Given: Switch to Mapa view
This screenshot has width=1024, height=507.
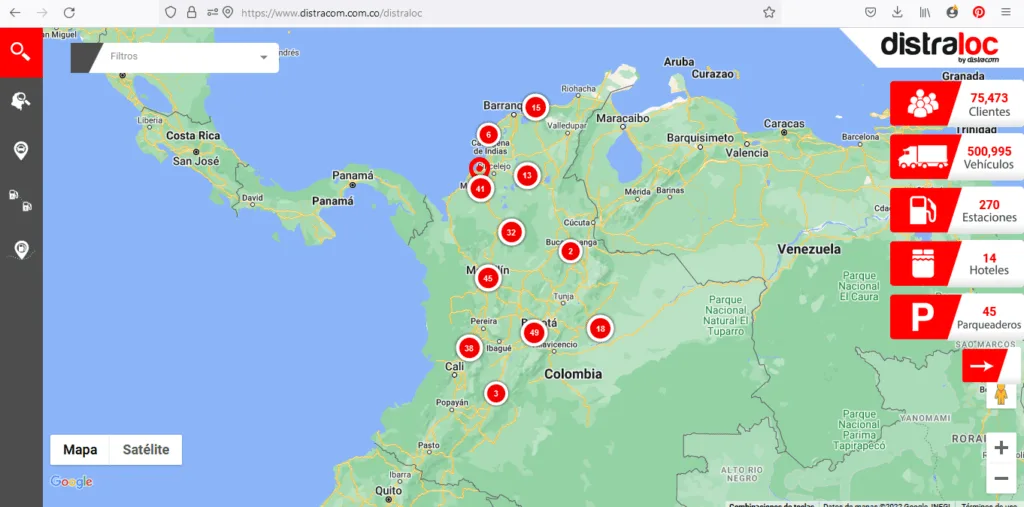Looking at the screenshot, I should tap(80, 450).
